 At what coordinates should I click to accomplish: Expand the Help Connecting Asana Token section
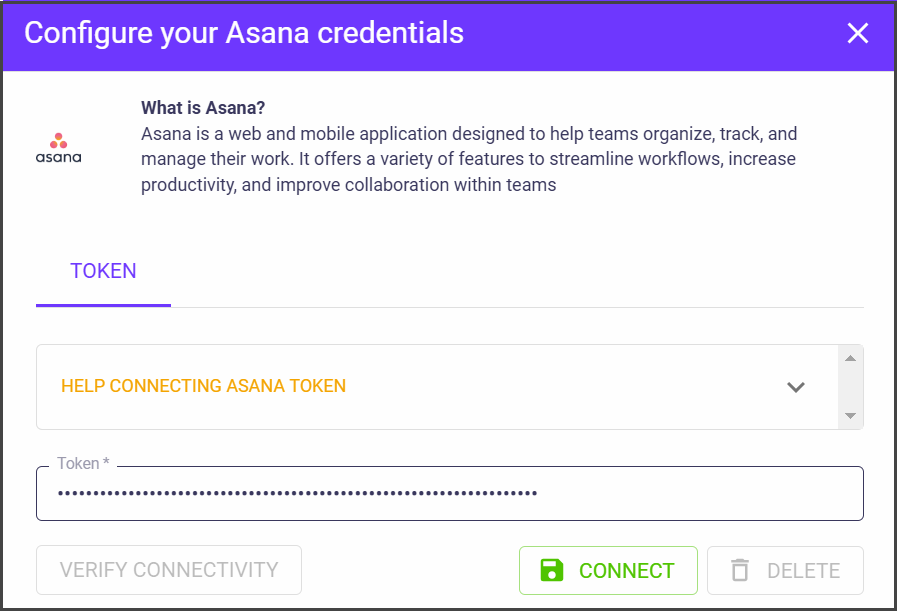pyautogui.click(x=204, y=386)
